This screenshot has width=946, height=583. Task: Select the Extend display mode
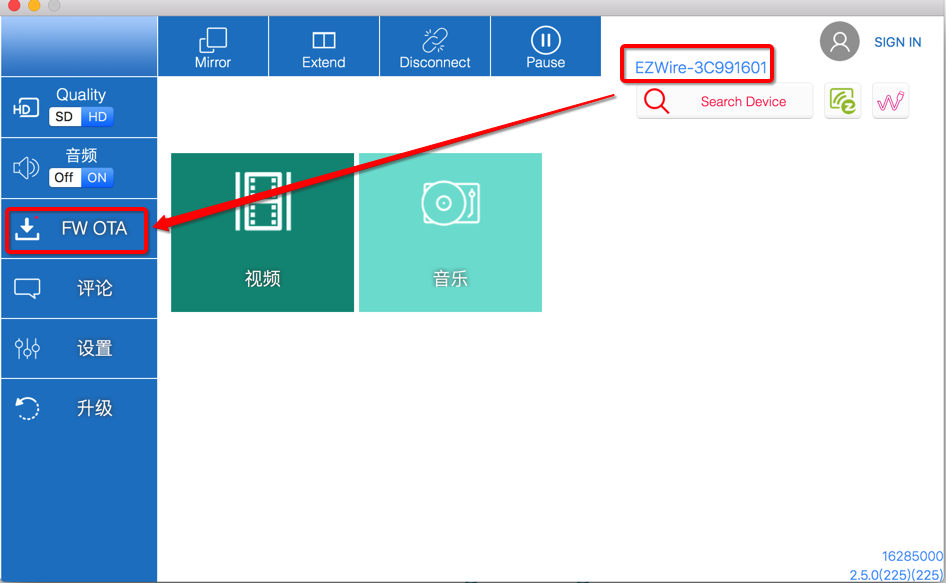pos(324,46)
